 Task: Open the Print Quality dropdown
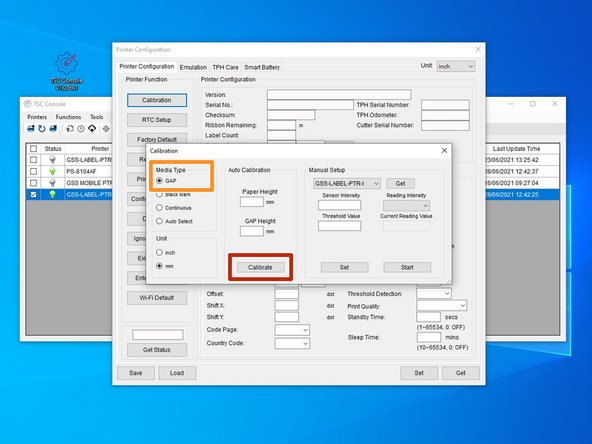click(x=441, y=306)
